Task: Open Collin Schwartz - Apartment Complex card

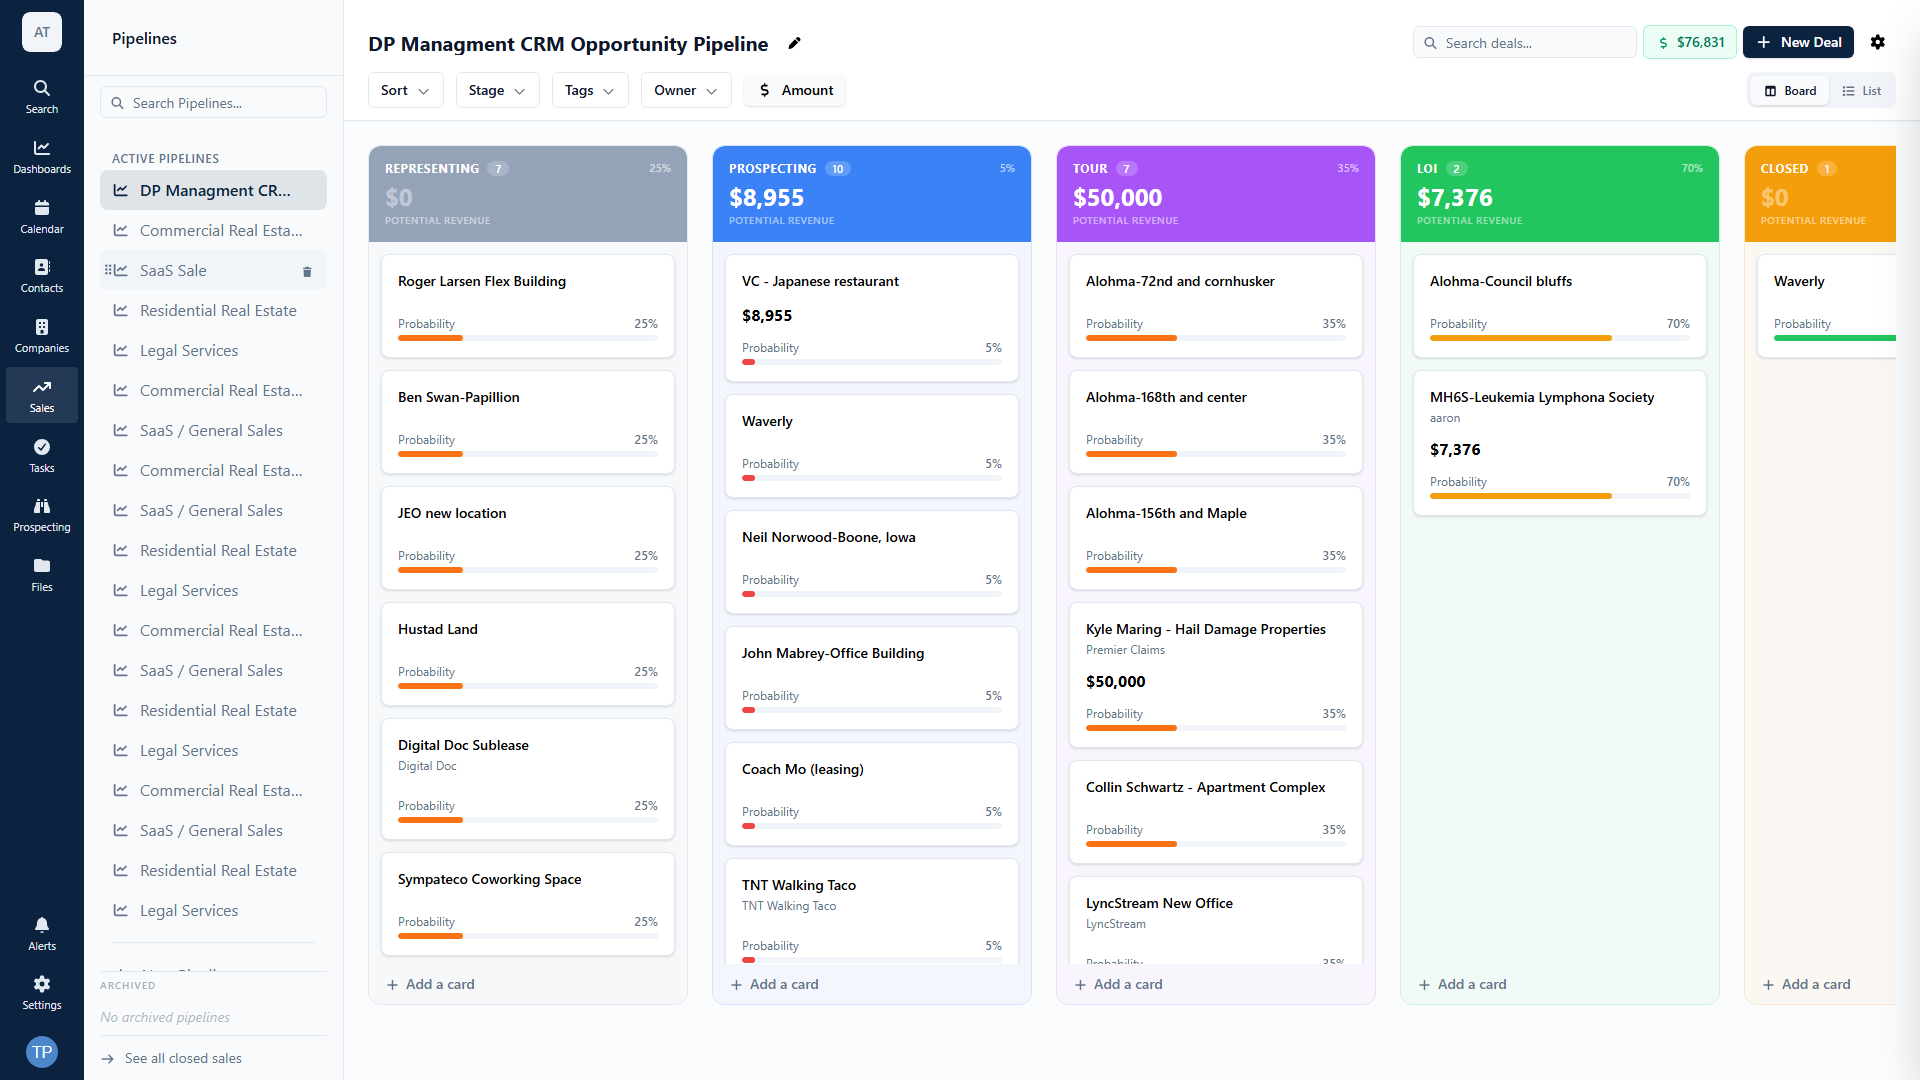Action: click(x=1216, y=812)
